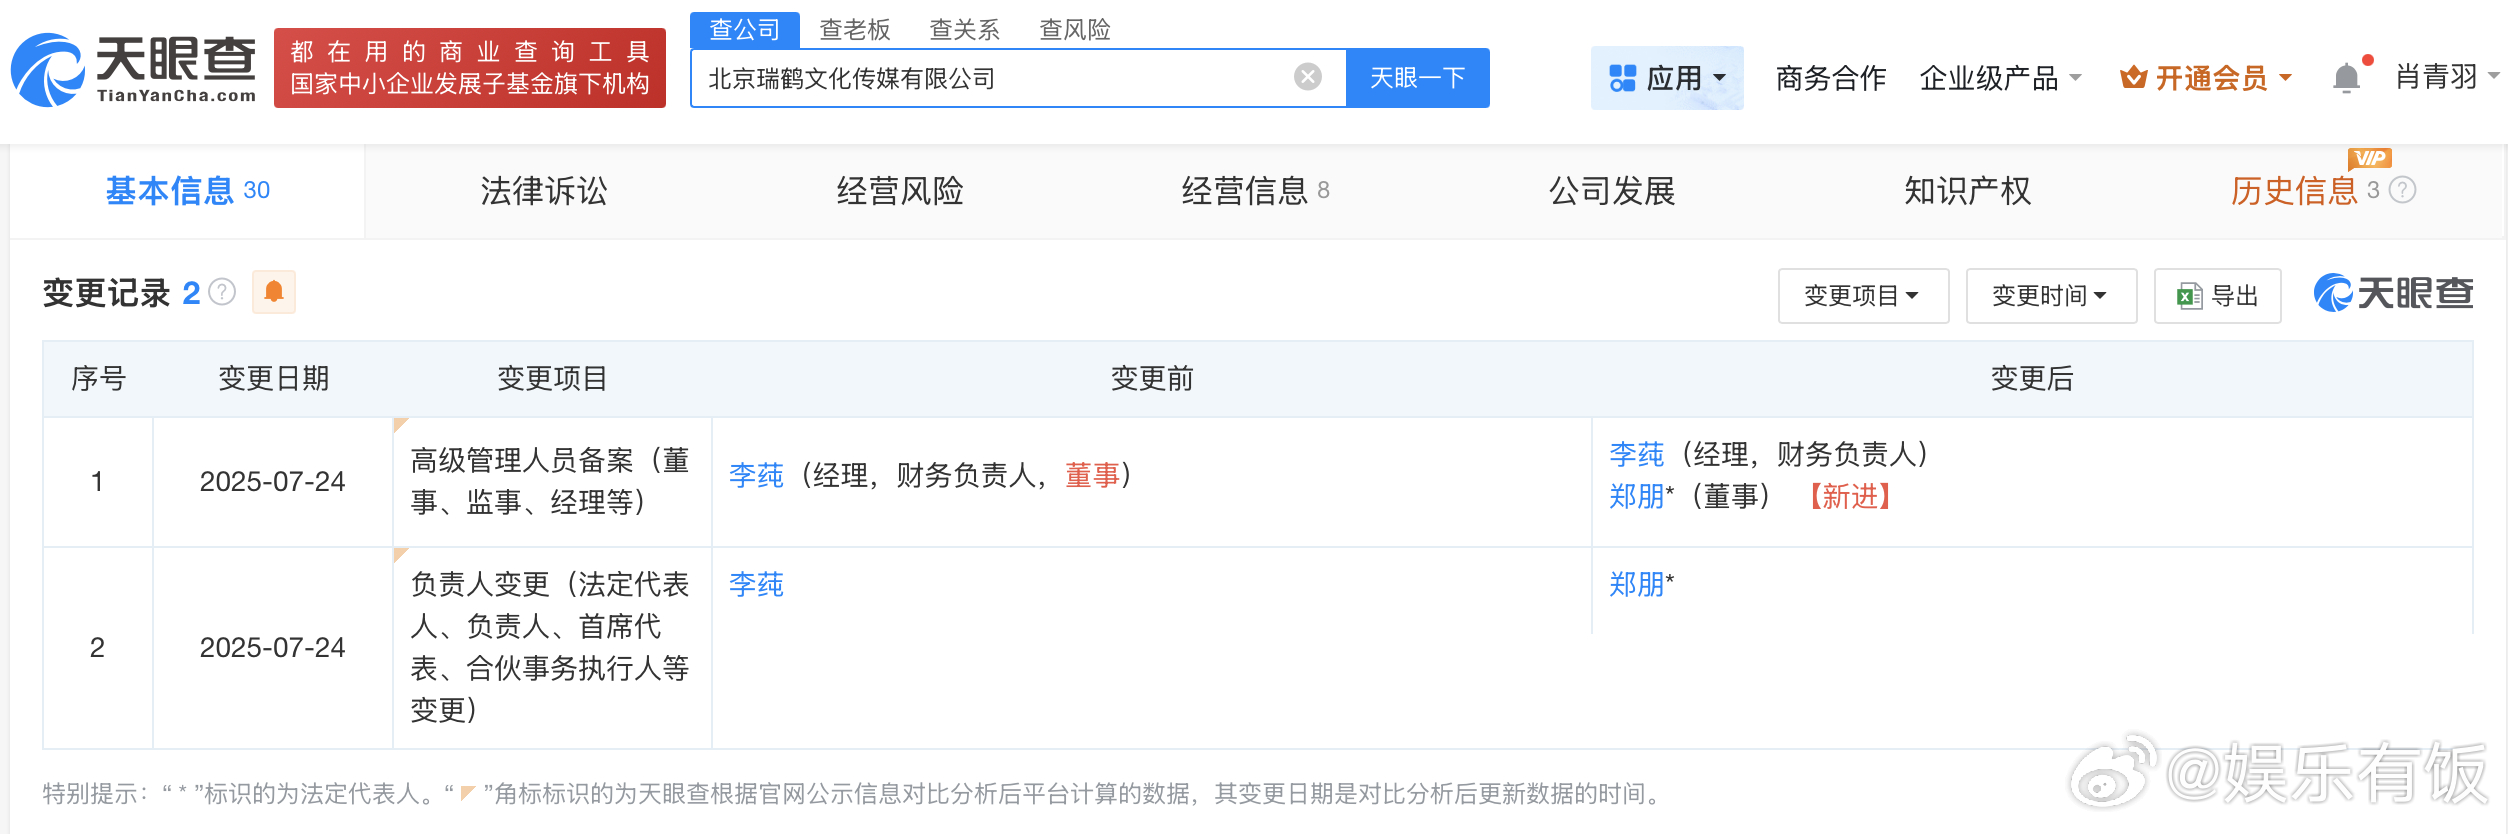This screenshot has height=834, width=2508.
Task: Open the 历史信息 VIP tab
Action: click(x=2294, y=191)
